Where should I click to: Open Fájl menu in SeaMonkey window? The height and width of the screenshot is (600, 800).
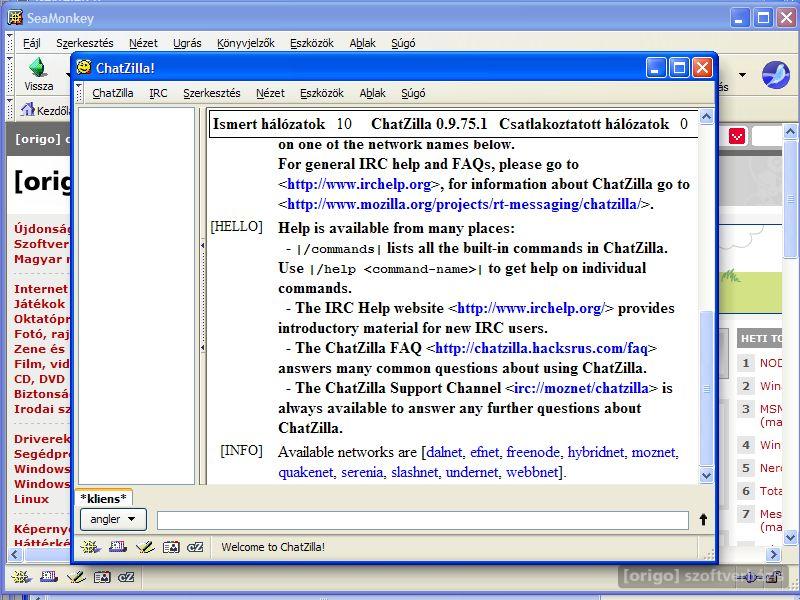(32, 43)
